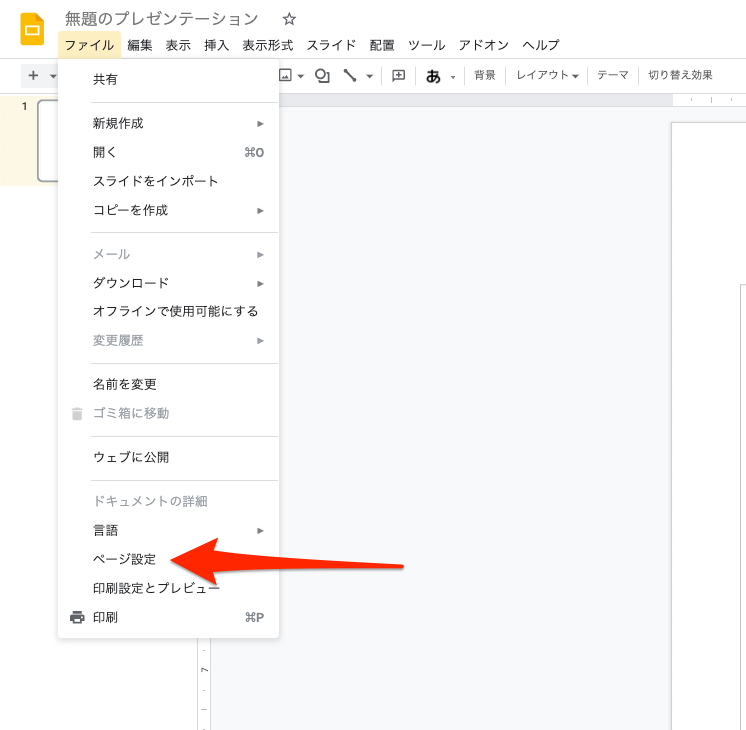Choose スライドをインポート menu item
Screen dimensions: 746x730
pyautogui.click(x=168, y=181)
